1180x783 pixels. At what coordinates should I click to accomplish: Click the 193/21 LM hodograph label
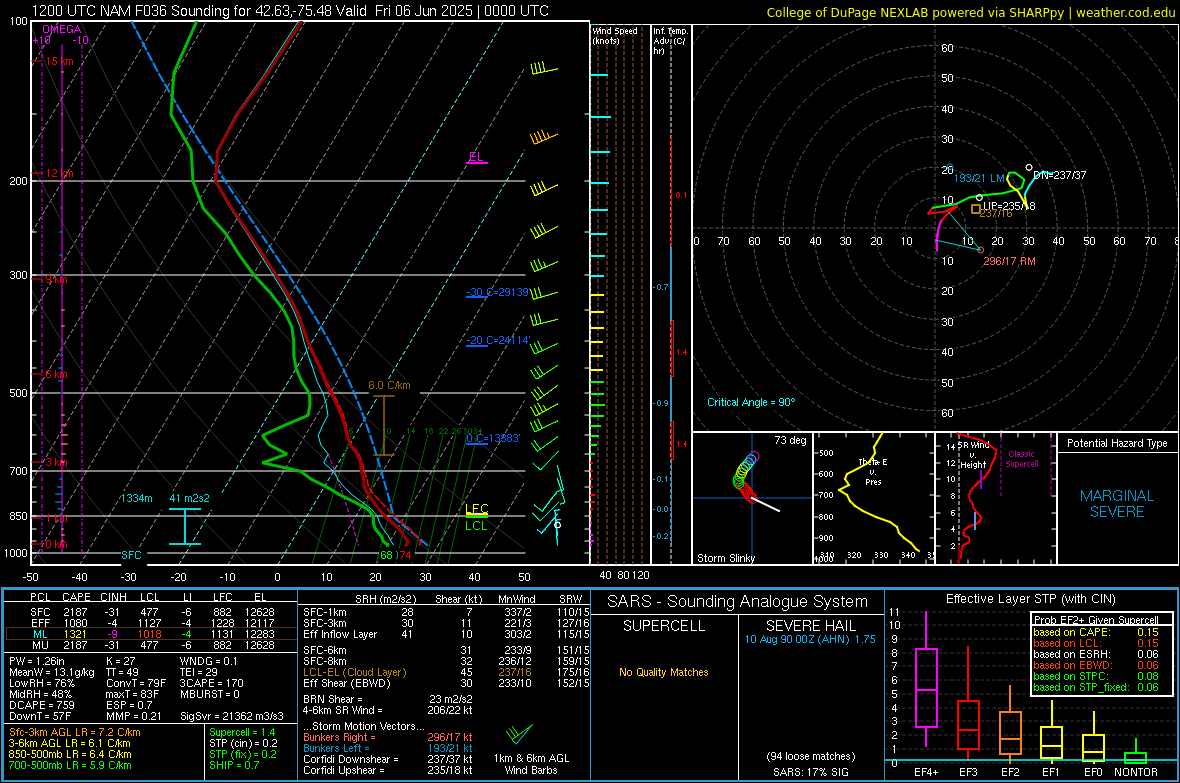pyautogui.click(x=979, y=178)
